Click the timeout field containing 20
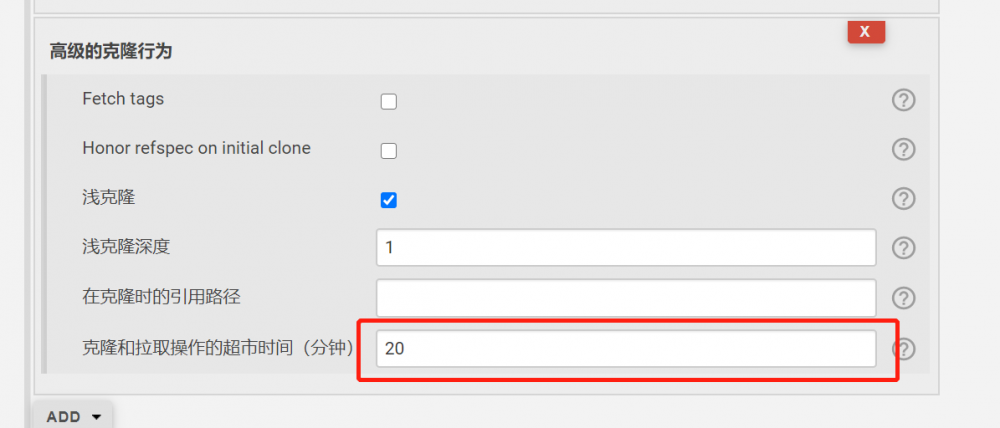The width and height of the screenshot is (1000, 428). click(626, 349)
